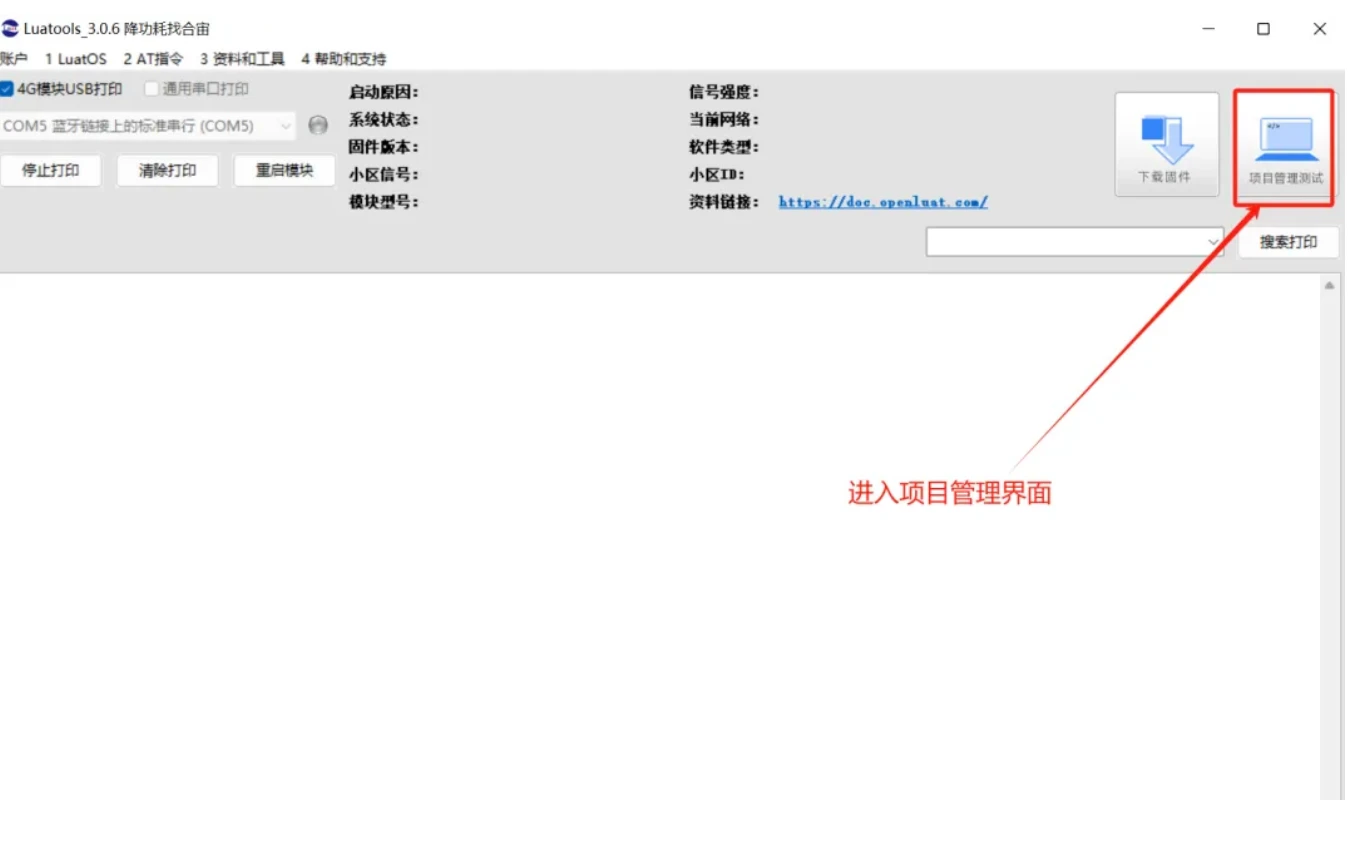
Task: Click inside the search print input field
Action: point(1065,242)
